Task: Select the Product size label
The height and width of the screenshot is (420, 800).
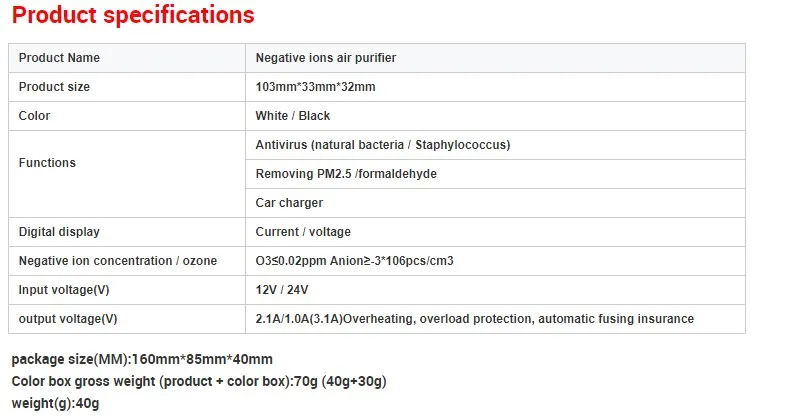Action: coord(54,87)
